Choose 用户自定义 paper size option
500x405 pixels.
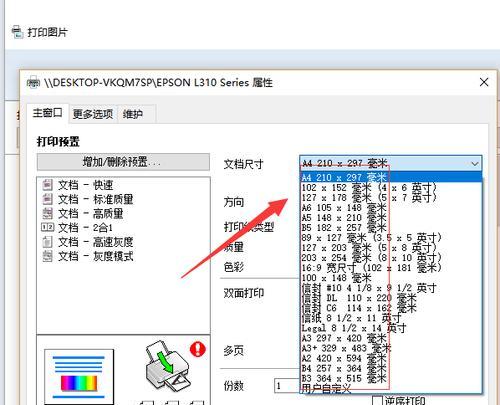pos(326,388)
